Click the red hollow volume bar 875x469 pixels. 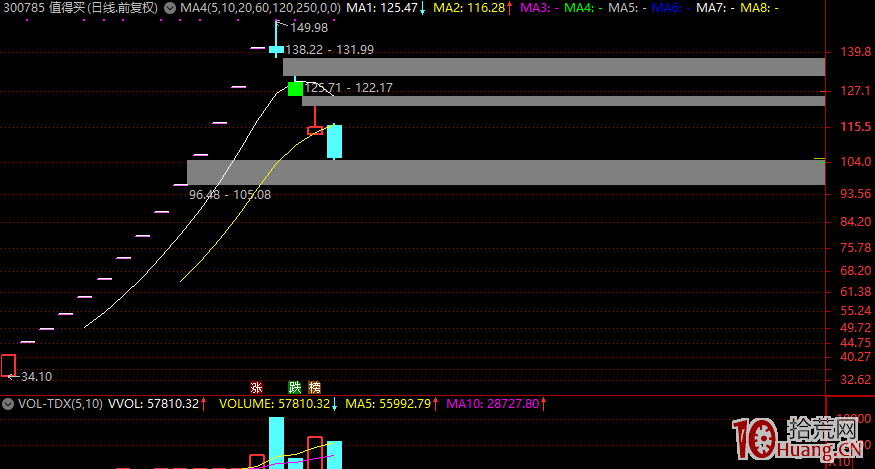(x=315, y=452)
